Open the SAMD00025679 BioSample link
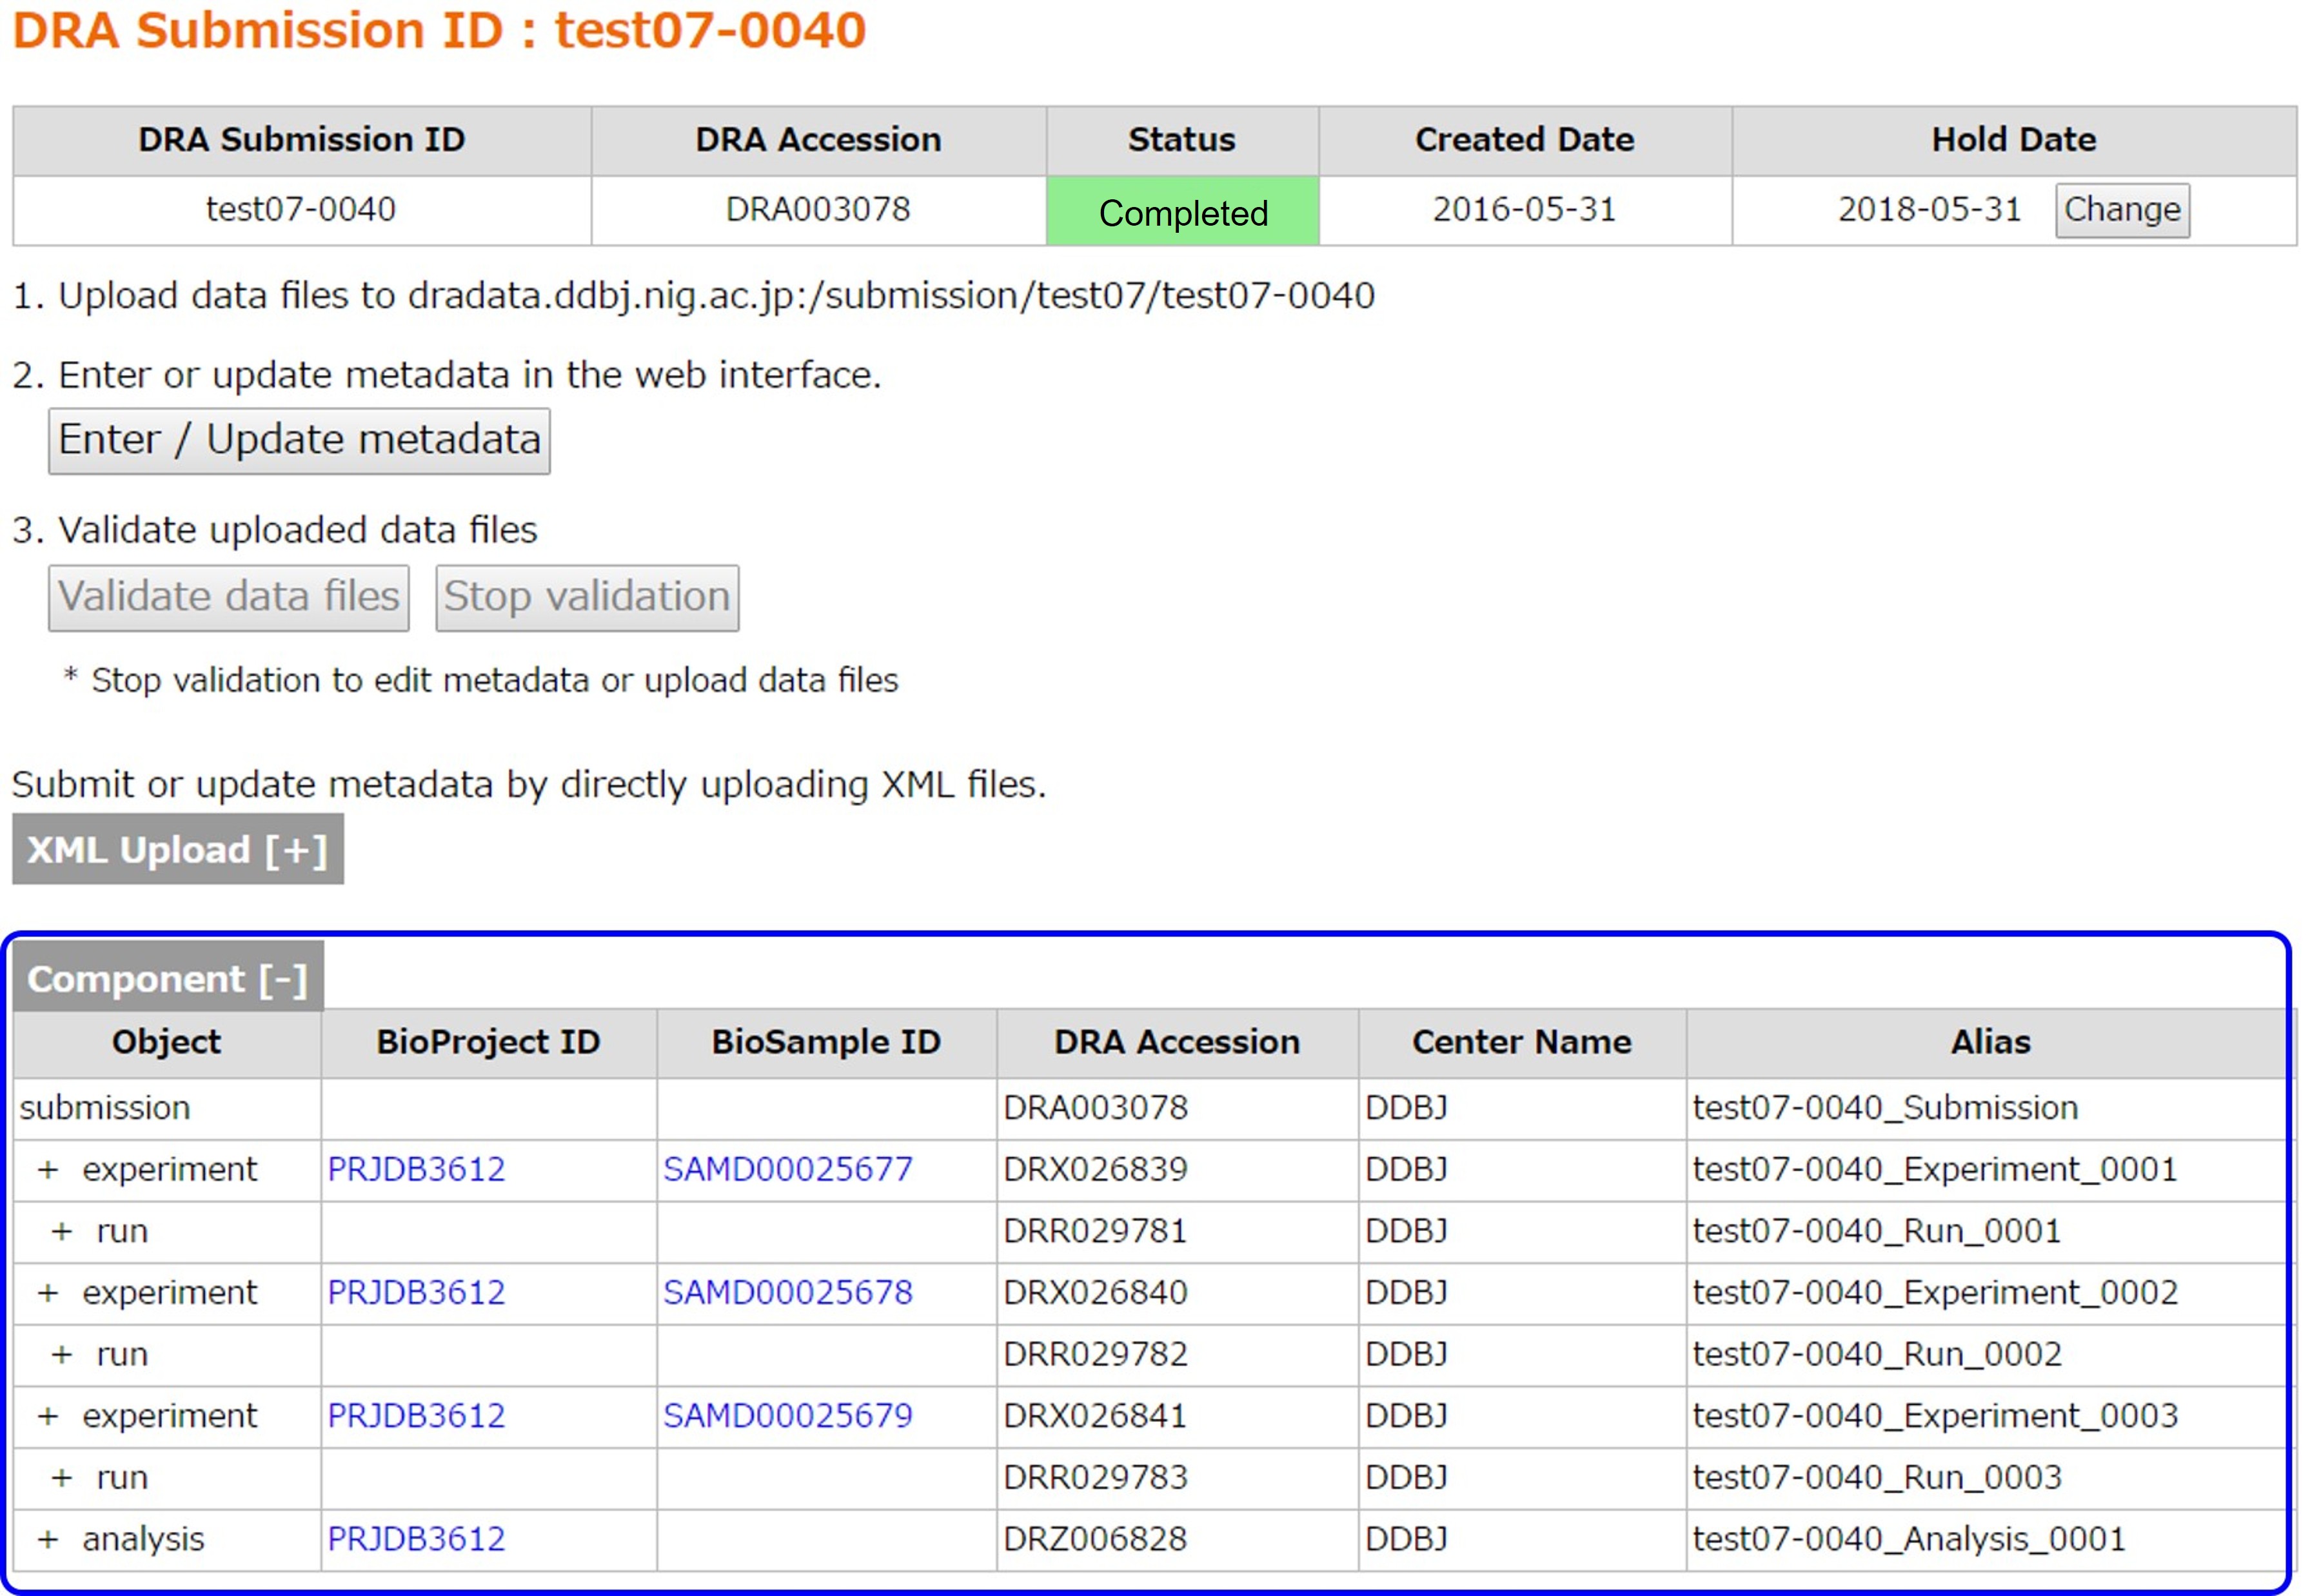Image resolution: width=2310 pixels, height=1596 pixels. click(x=787, y=1416)
